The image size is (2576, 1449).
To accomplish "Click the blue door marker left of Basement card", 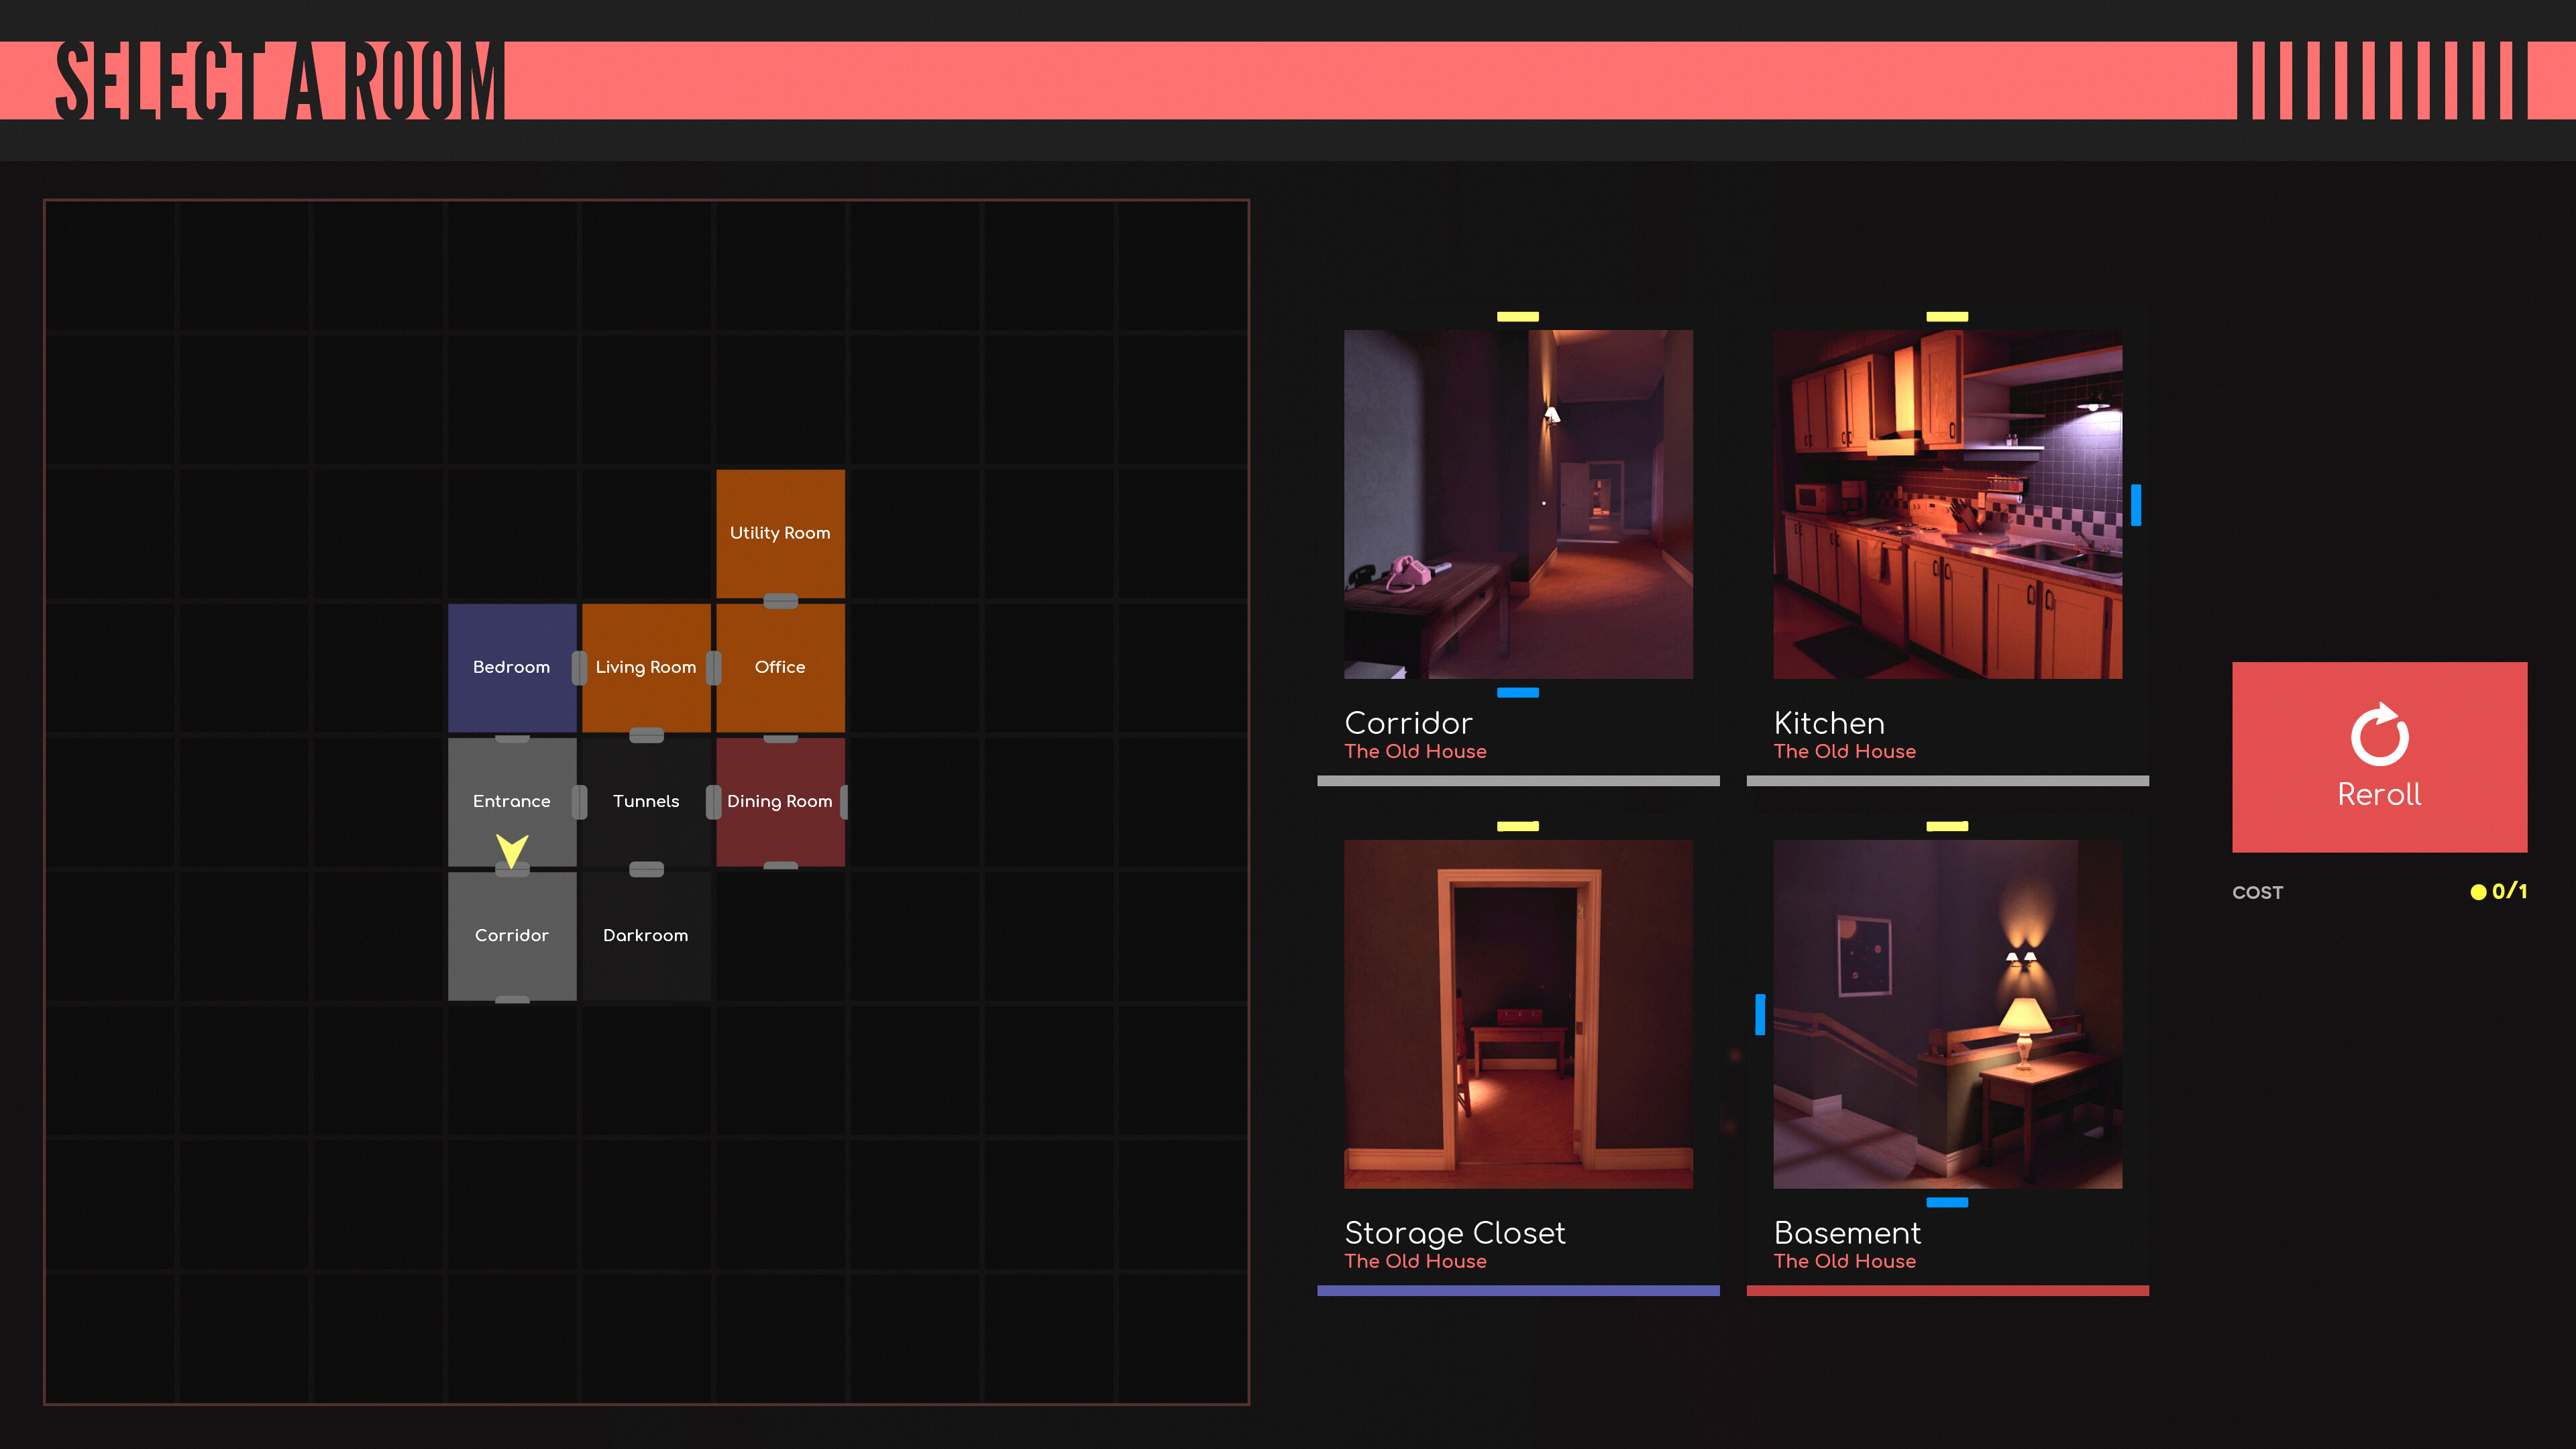I will click(x=1760, y=1014).
